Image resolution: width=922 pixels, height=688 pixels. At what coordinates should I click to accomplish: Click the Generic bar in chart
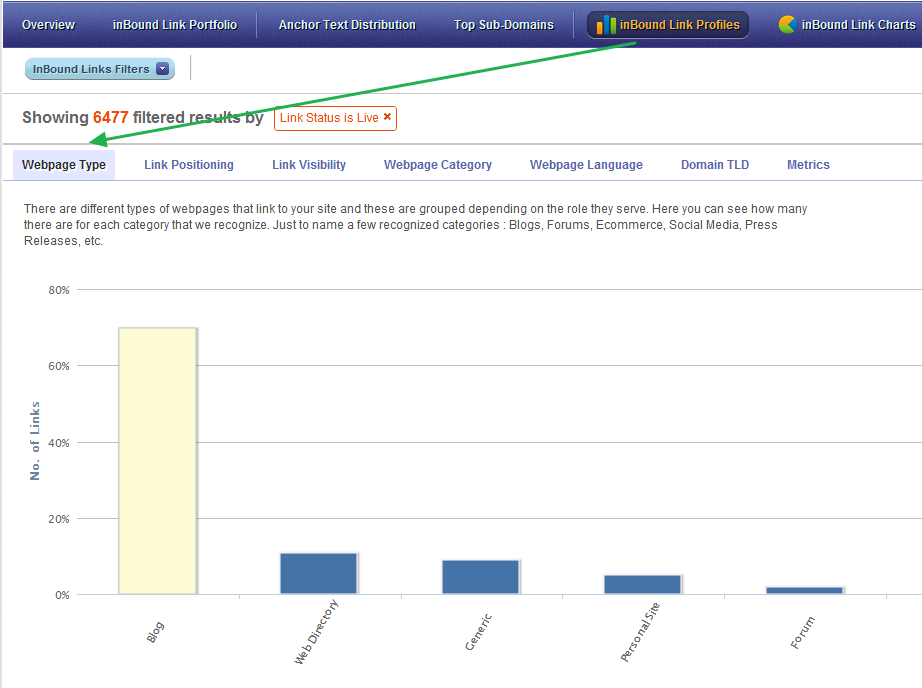click(x=480, y=577)
